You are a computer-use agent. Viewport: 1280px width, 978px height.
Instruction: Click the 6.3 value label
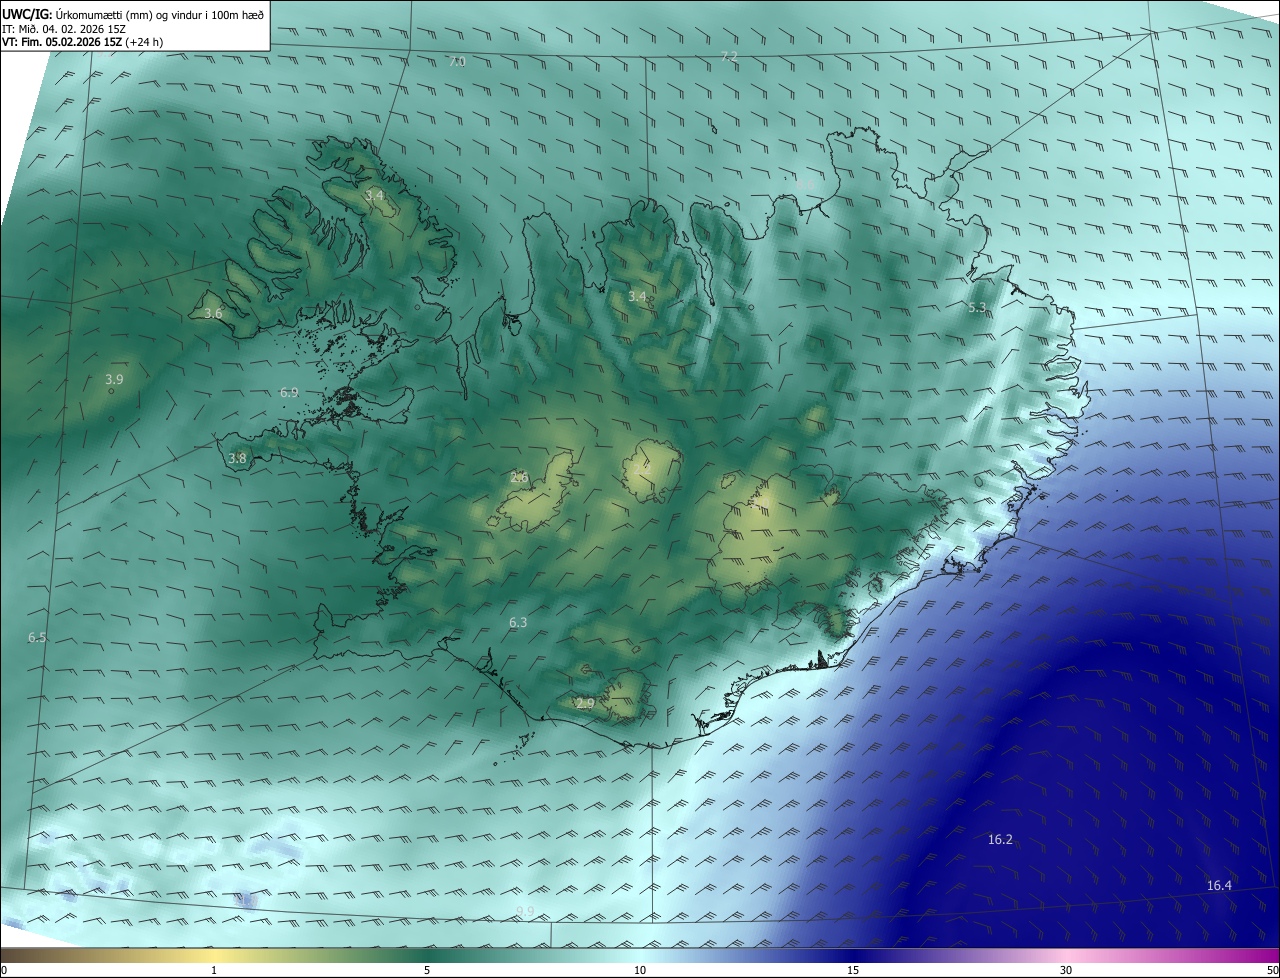518,622
